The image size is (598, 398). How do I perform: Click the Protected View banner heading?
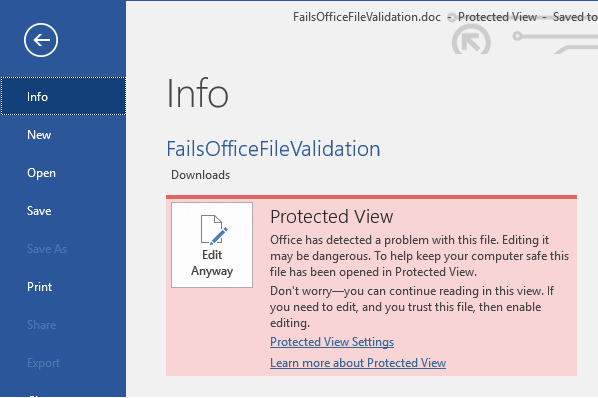331,217
